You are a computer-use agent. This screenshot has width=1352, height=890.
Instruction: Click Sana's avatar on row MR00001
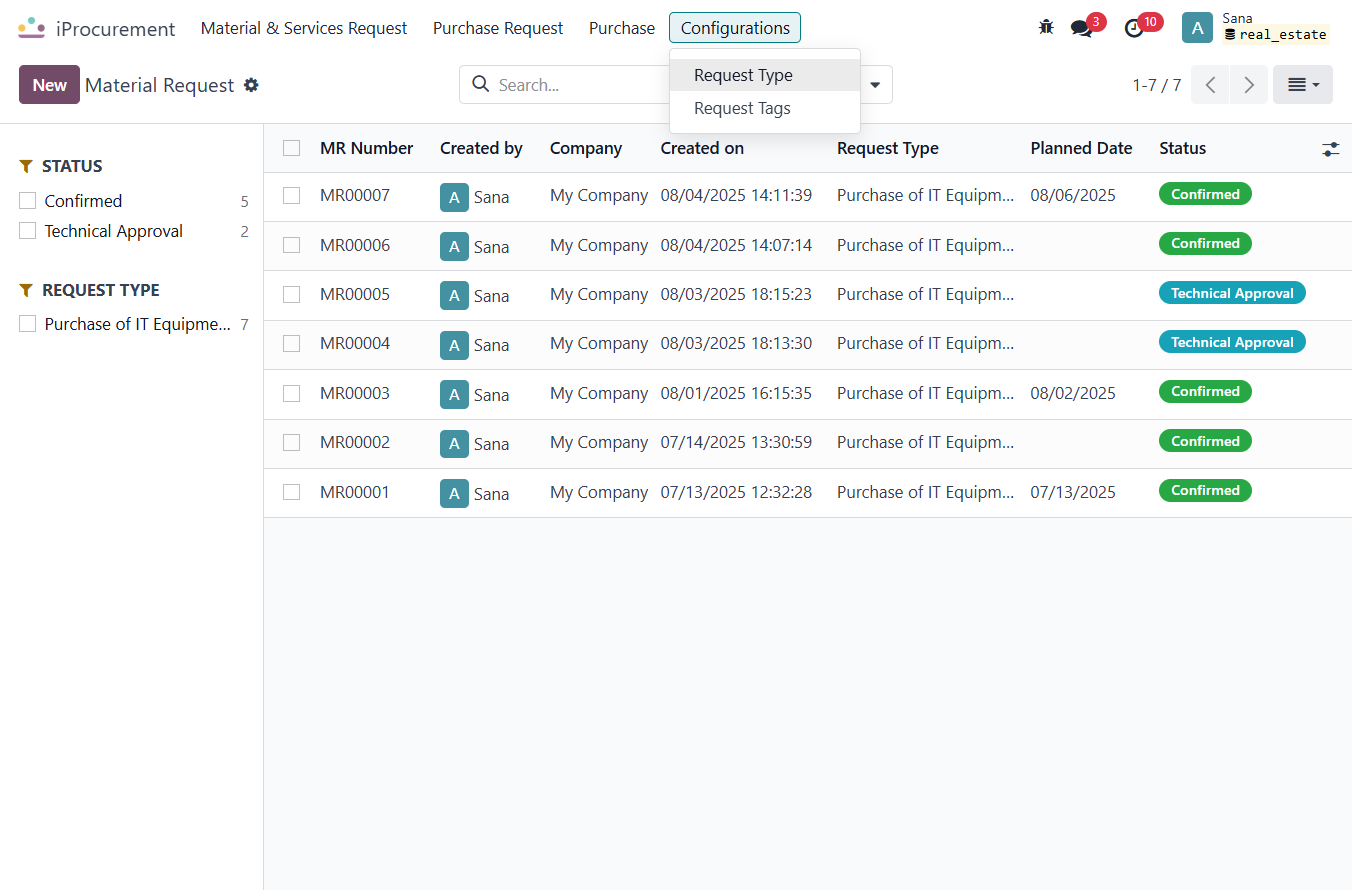(x=454, y=493)
